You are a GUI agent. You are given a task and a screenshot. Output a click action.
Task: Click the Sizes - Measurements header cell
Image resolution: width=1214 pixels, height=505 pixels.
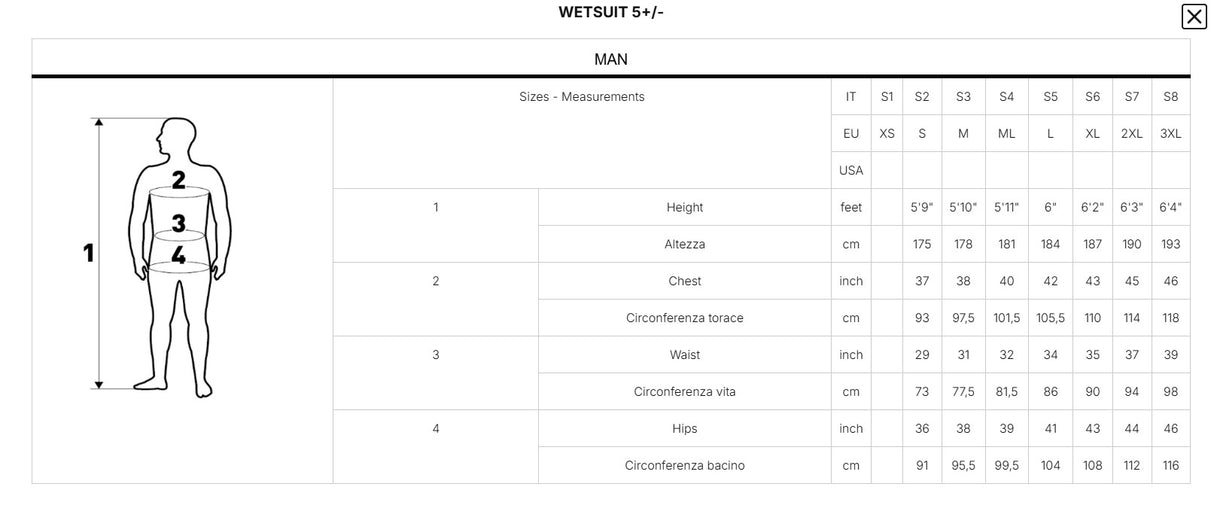(x=582, y=97)
